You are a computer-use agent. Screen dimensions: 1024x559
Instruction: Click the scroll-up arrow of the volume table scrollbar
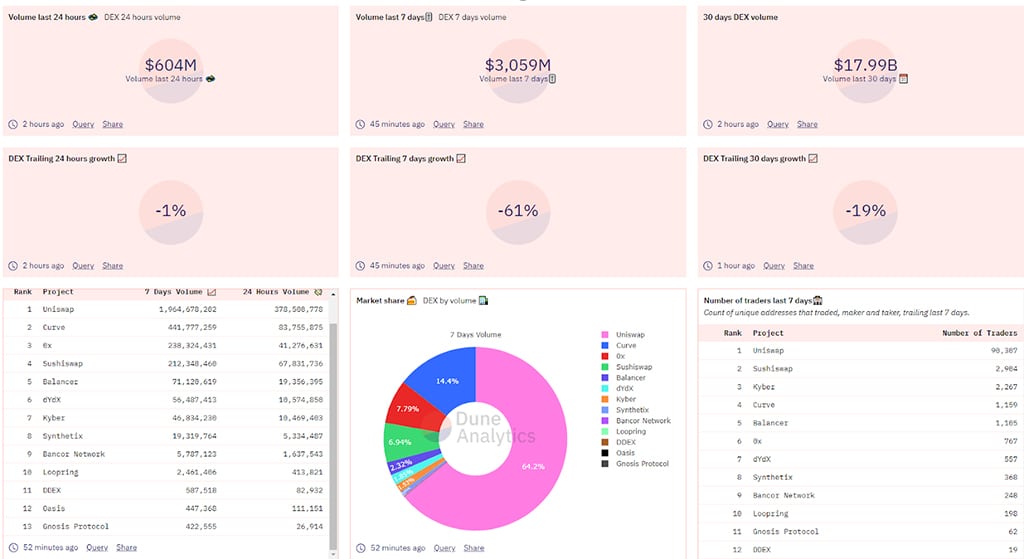point(333,295)
